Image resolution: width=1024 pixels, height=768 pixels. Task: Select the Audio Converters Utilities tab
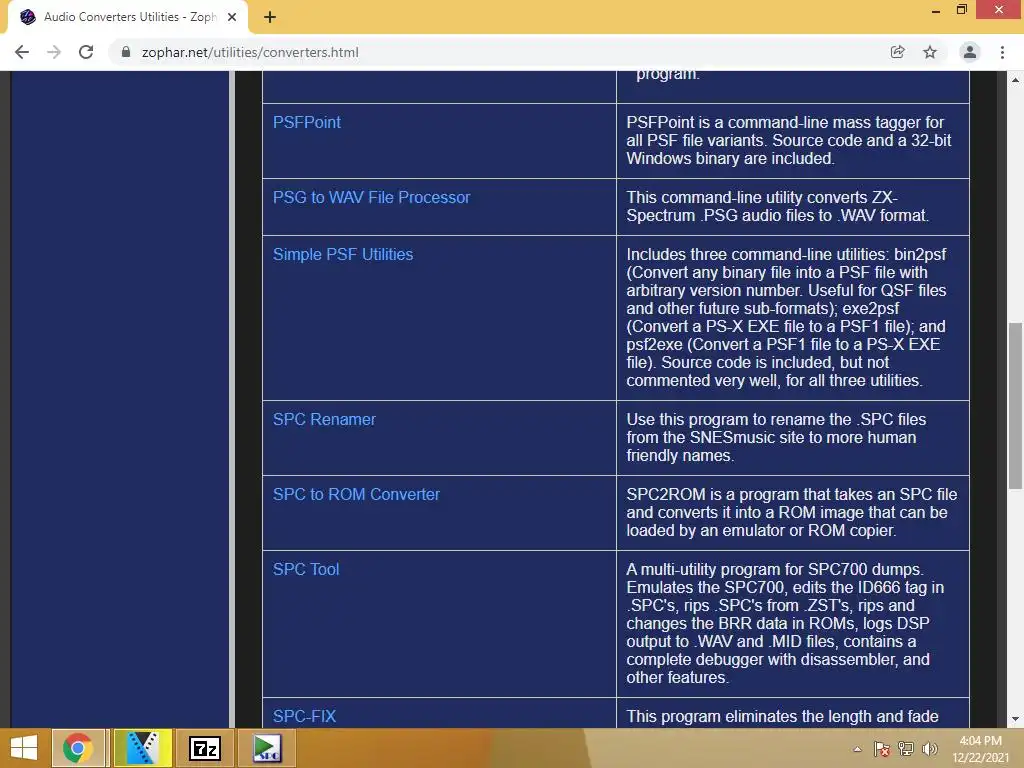[127, 17]
